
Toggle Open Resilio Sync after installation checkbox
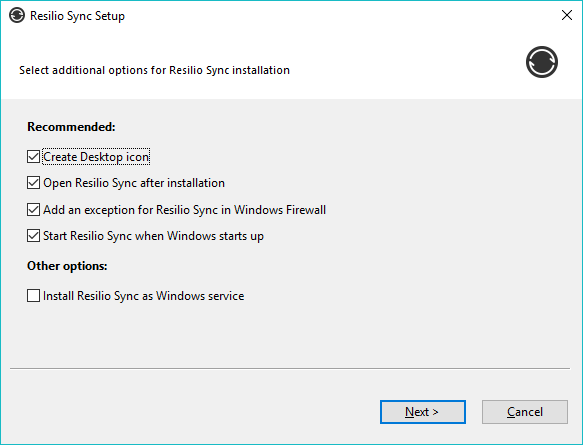pyautogui.click(x=33, y=183)
